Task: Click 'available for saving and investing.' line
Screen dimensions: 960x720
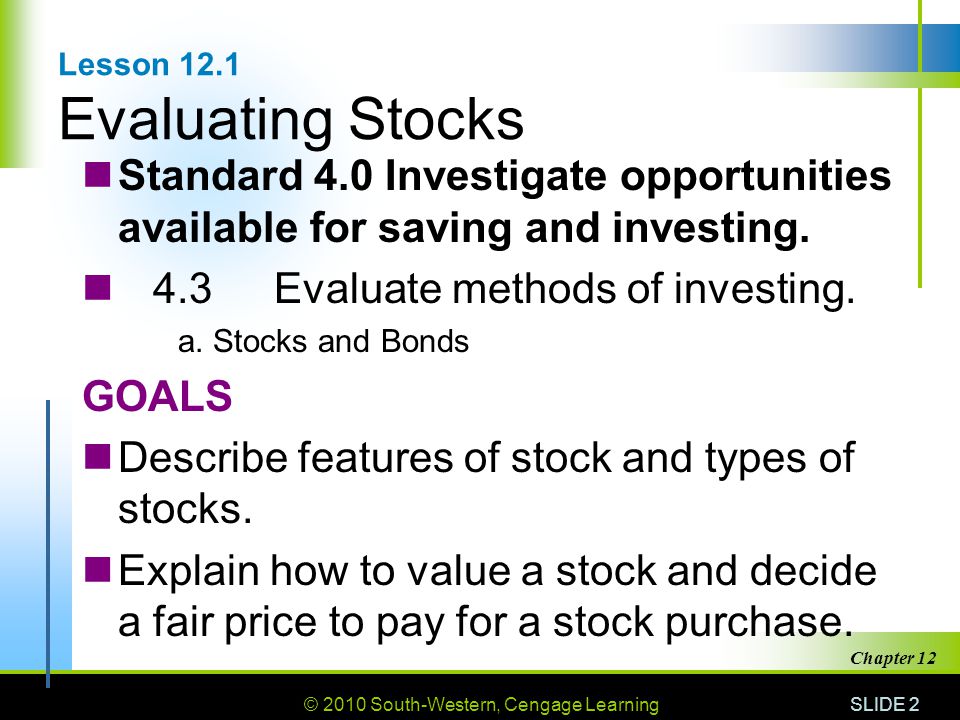Action: (464, 228)
